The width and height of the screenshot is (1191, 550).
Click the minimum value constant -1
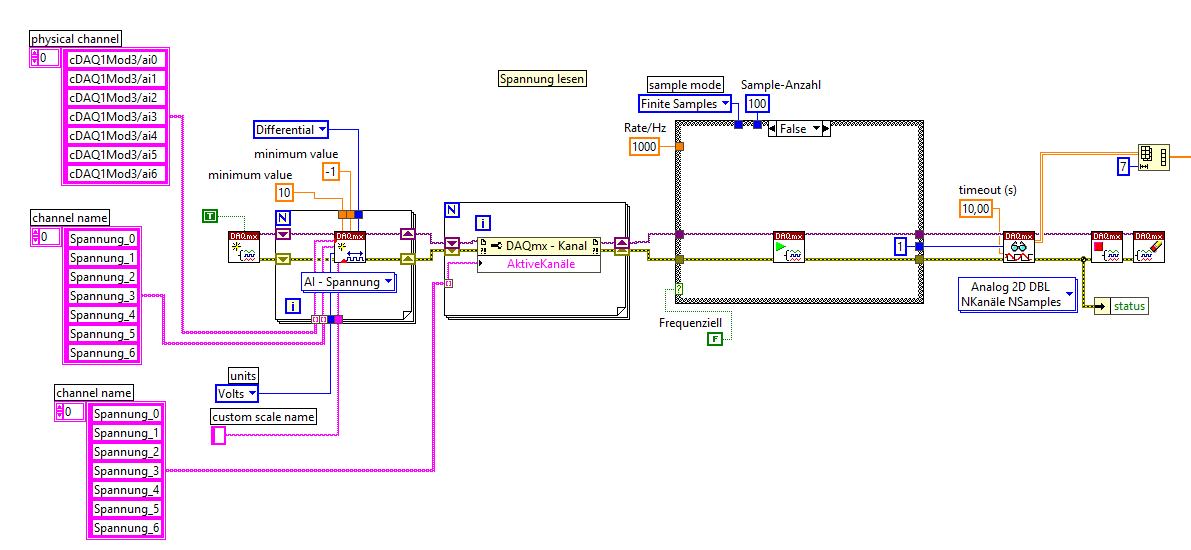click(x=330, y=172)
